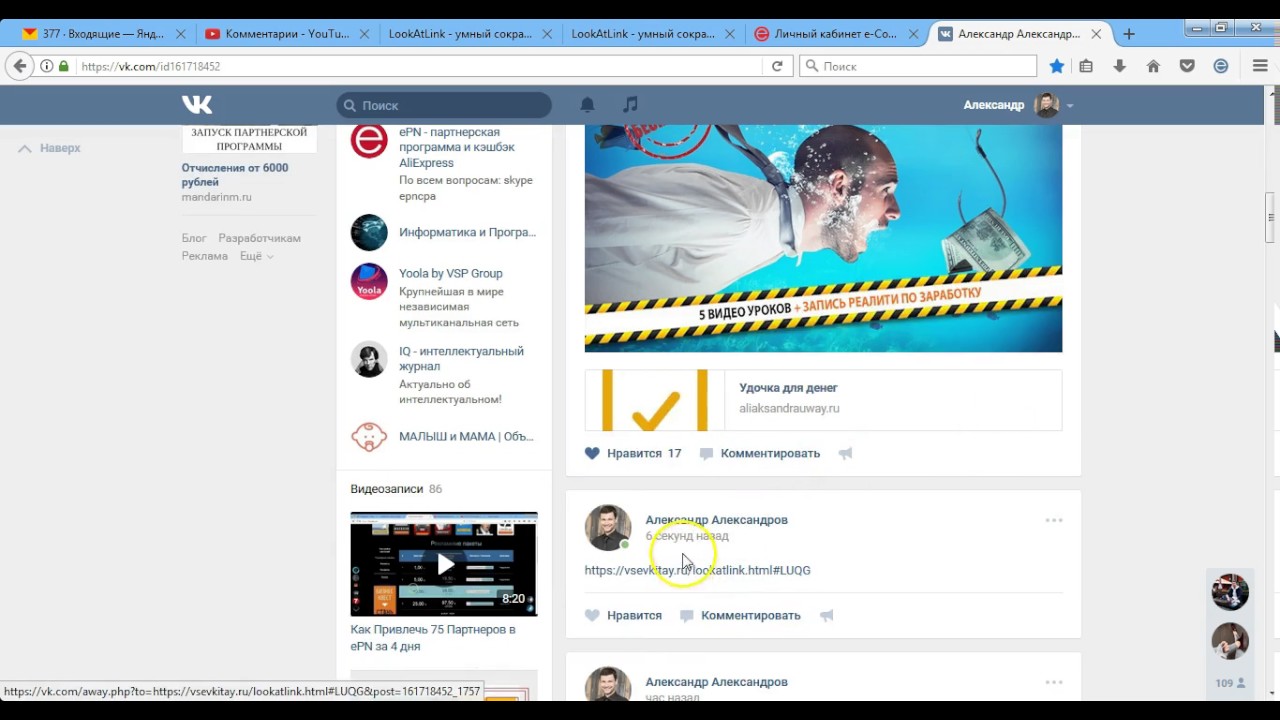
Task: Open the vsevkitay.ru lookatlink post link
Action: pos(697,570)
